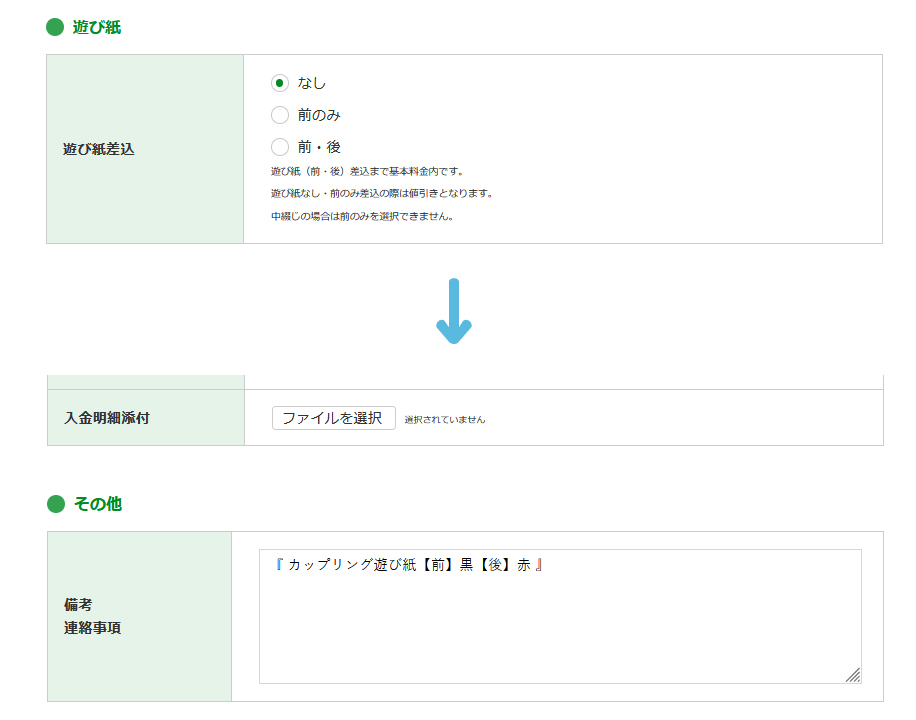This screenshot has height=720, width=916.
Task: Click the ファイルを選択 button
Action: pyautogui.click(x=333, y=418)
